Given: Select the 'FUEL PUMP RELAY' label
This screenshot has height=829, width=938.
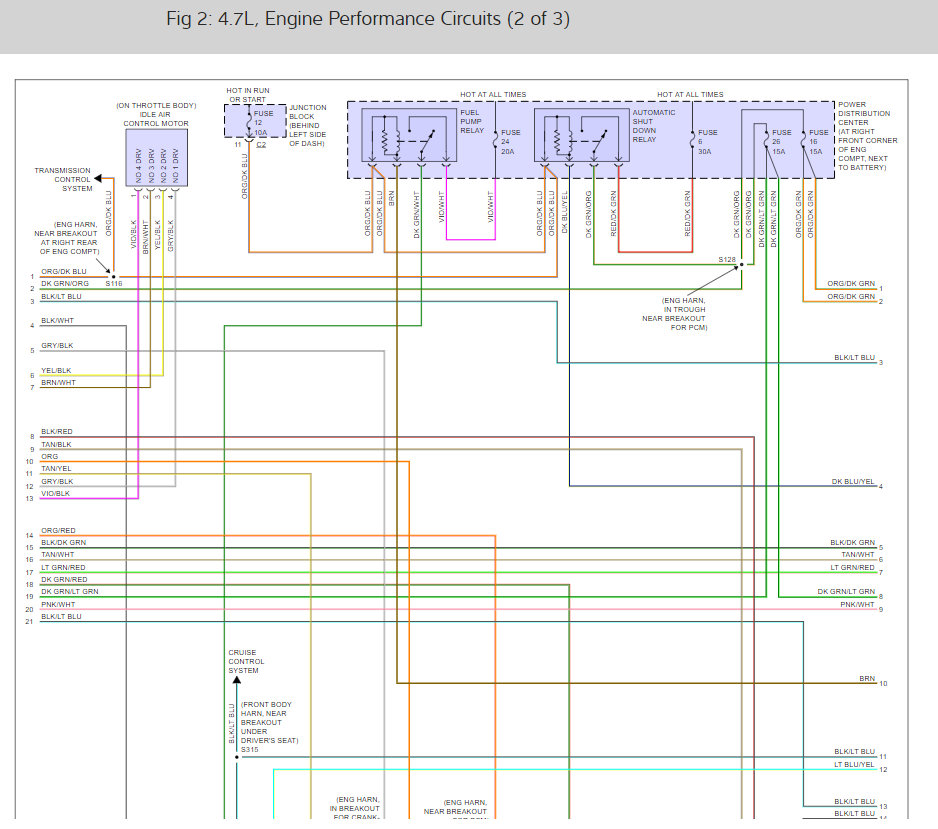Looking at the screenshot, I should [472, 121].
